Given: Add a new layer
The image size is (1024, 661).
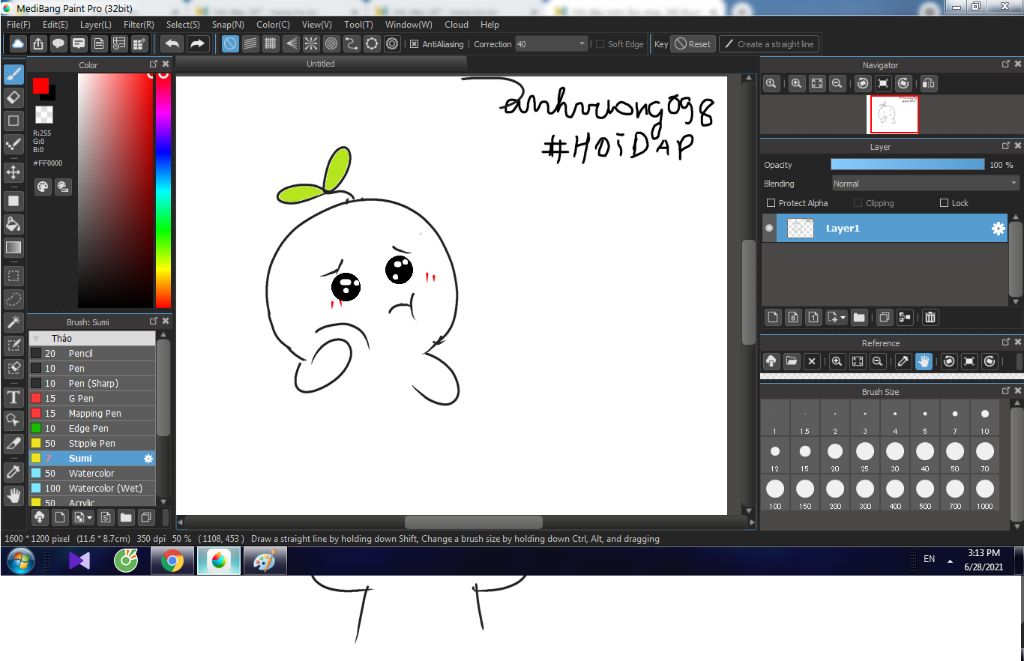Looking at the screenshot, I should coord(773,317).
